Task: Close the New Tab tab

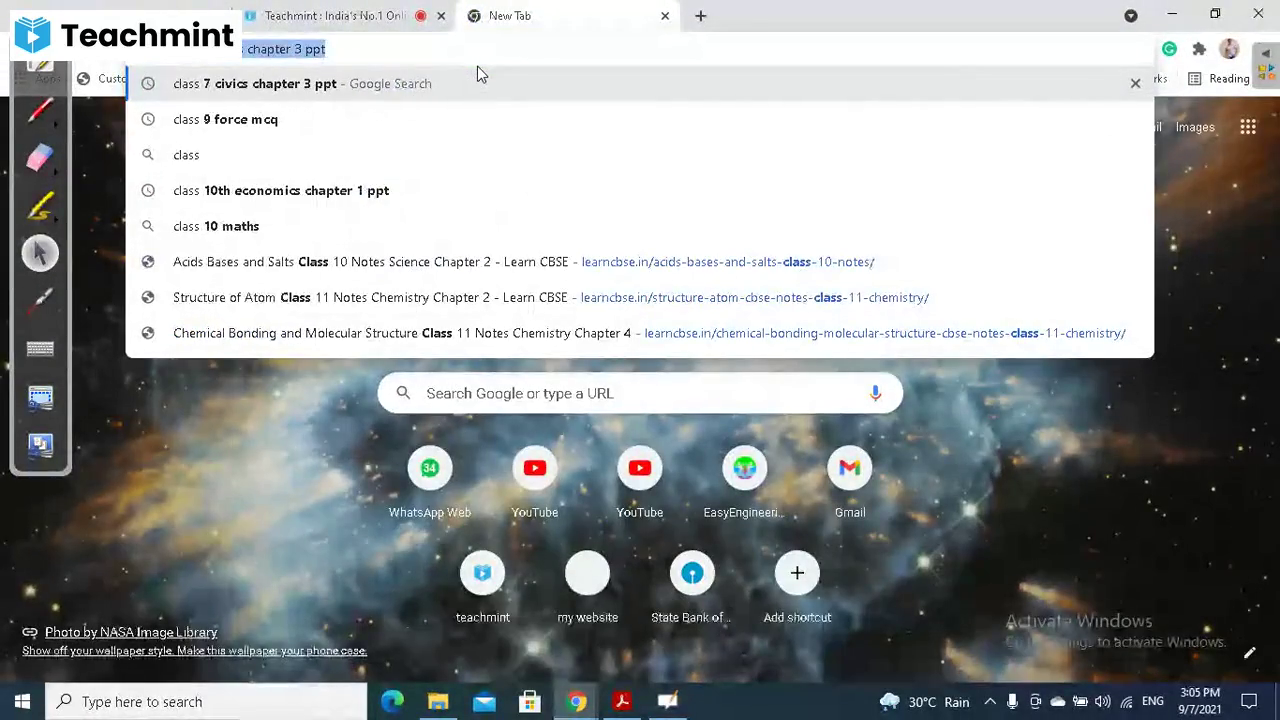Action: 665,16
